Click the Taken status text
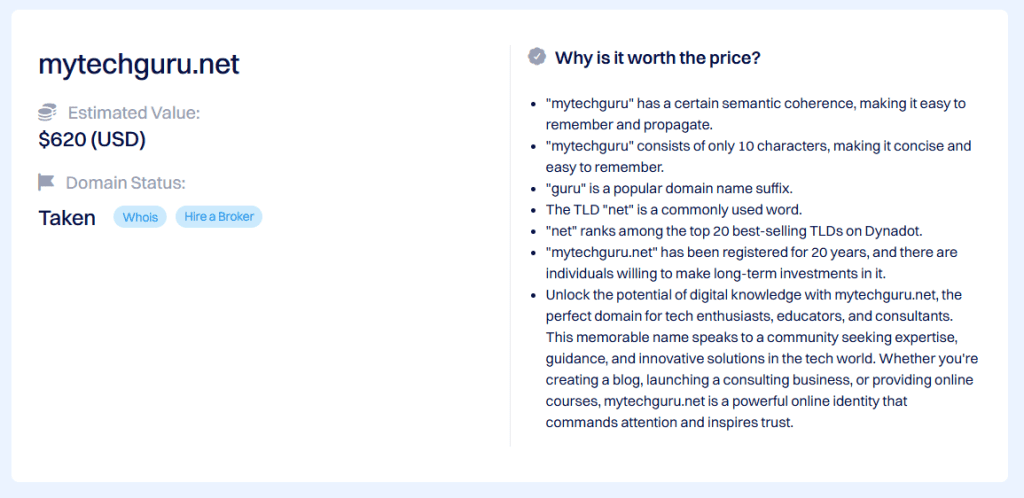 [67, 218]
